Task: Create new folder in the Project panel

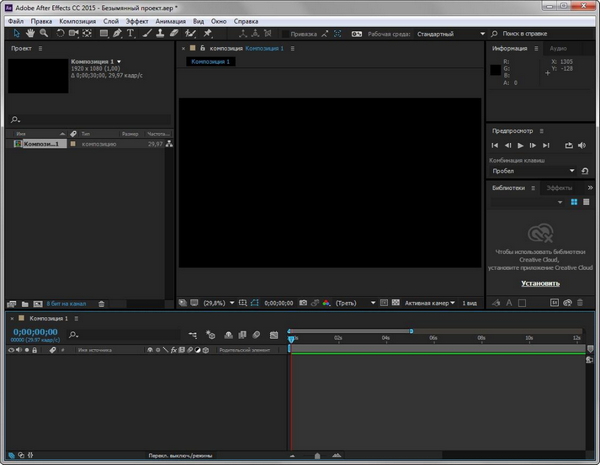Action: point(26,303)
